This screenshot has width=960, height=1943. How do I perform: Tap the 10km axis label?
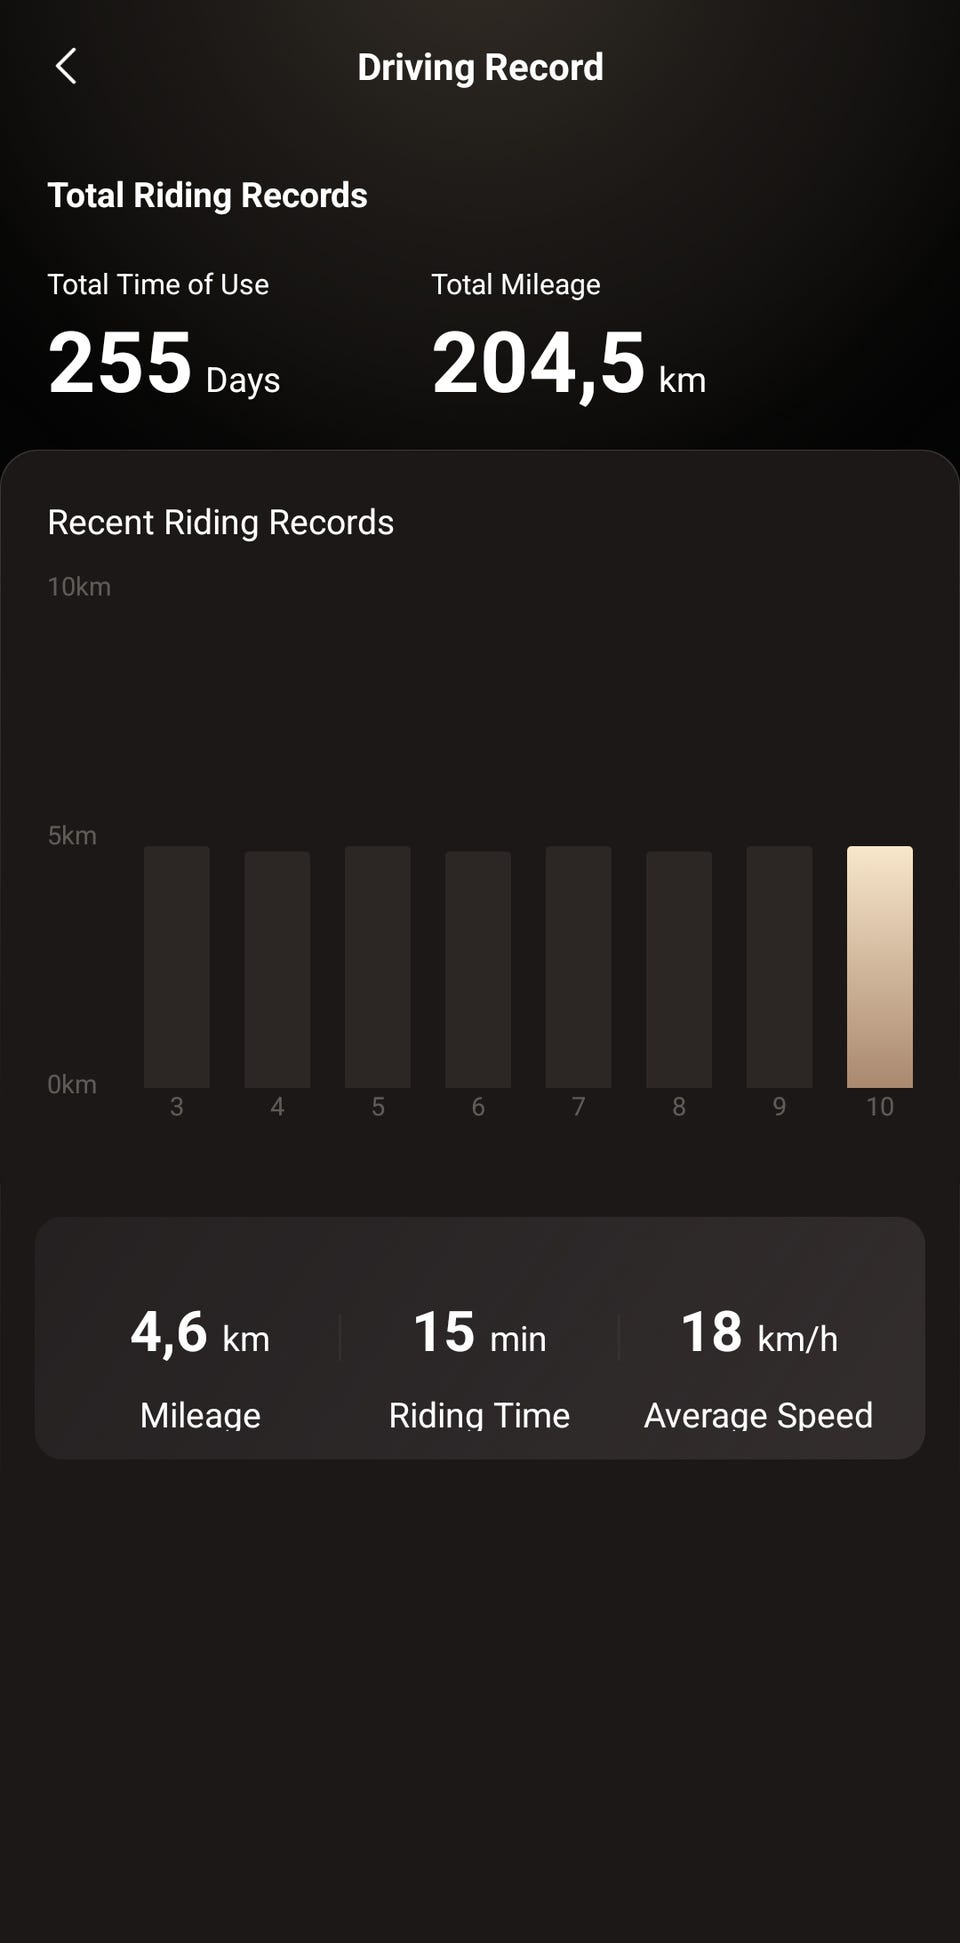[79, 587]
